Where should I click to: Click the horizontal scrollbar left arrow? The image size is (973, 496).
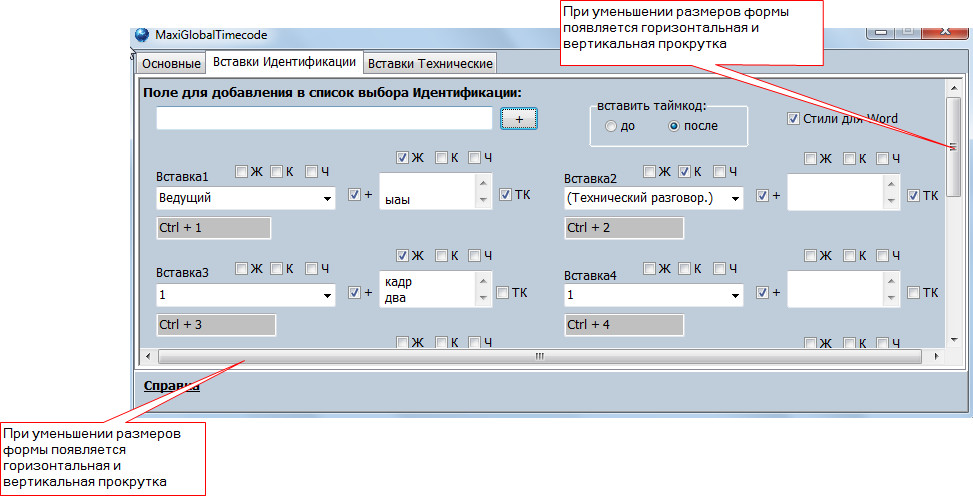148,356
